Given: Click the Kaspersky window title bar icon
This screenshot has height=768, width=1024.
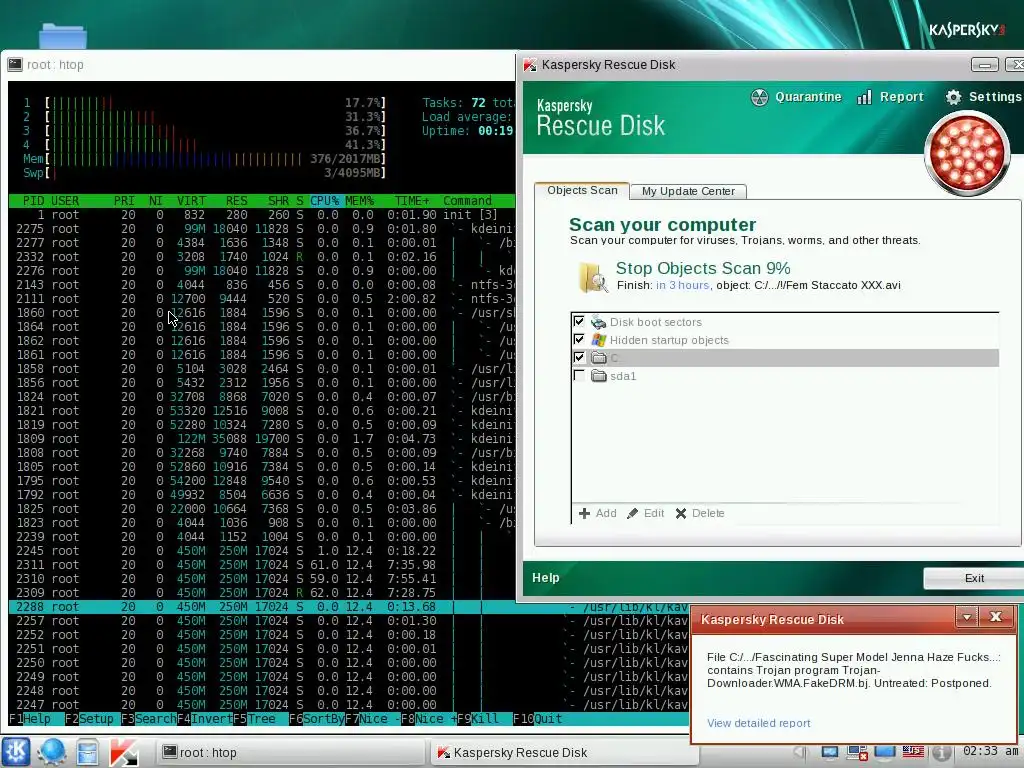Looking at the screenshot, I should coord(530,65).
